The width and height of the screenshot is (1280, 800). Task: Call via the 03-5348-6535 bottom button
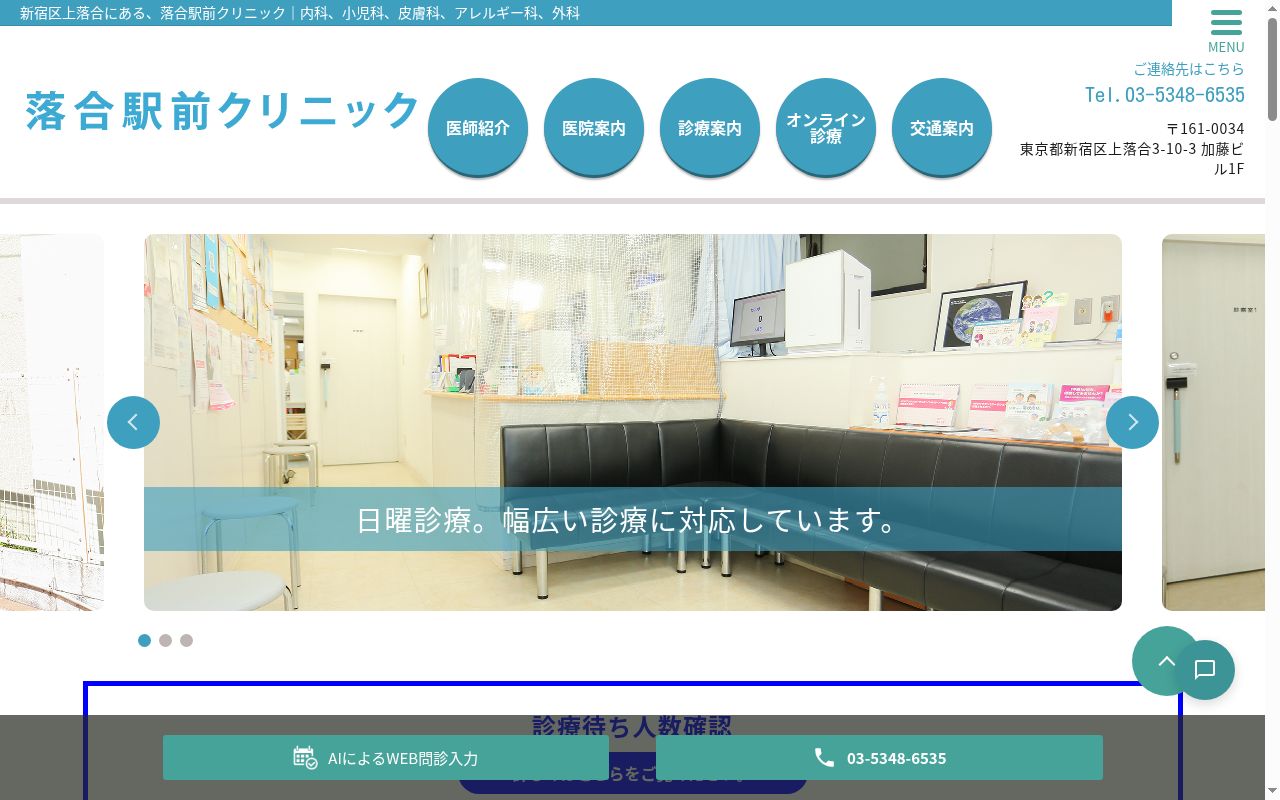tap(879, 758)
